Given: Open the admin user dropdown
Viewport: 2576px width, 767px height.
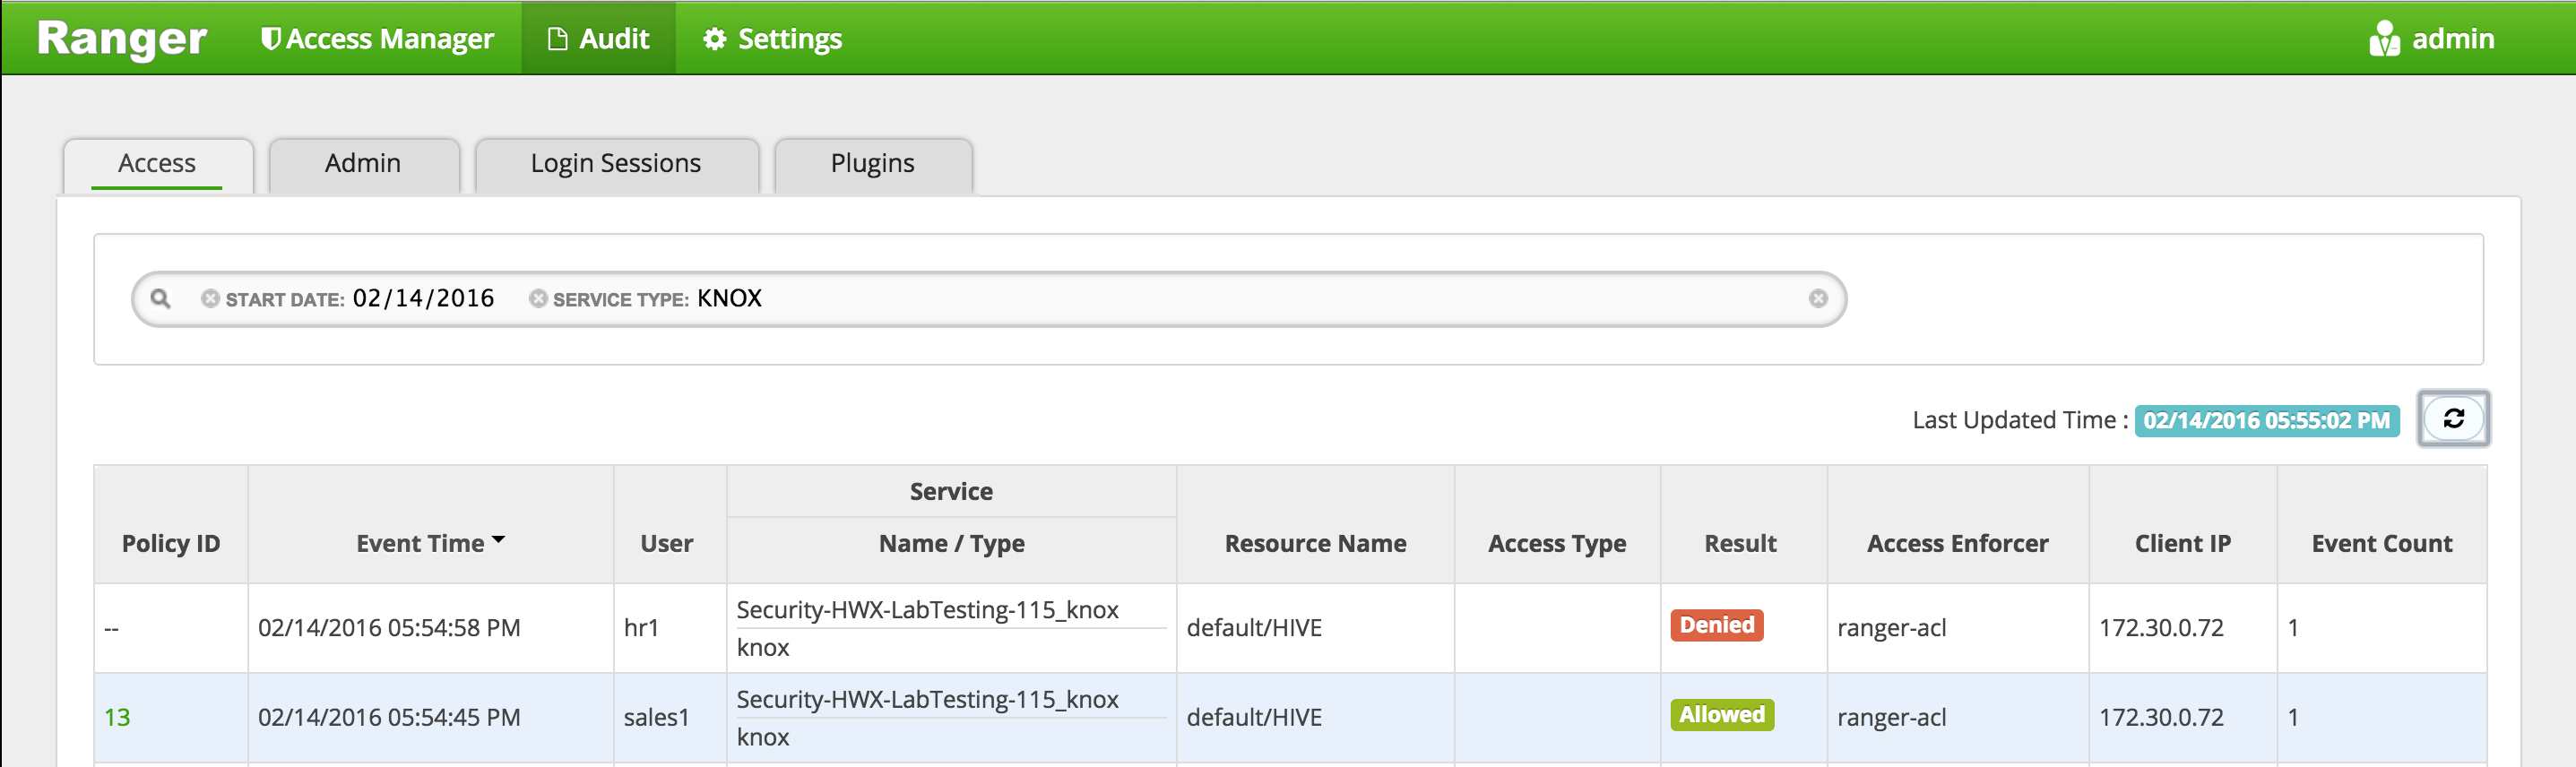Looking at the screenshot, I should click(x=2431, y=38).
